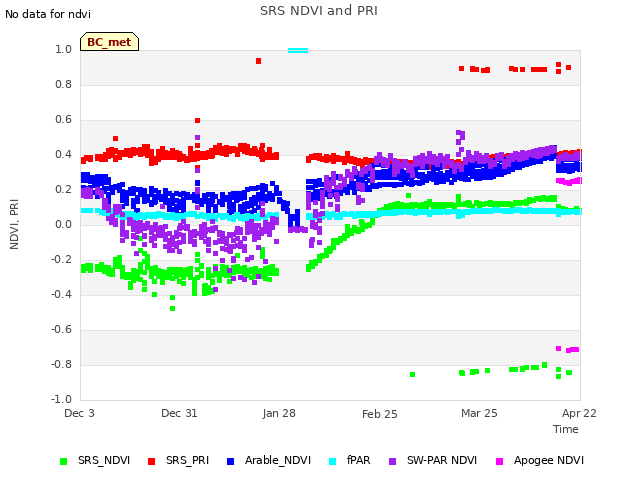Click the purple SW-PAR NDVI legend swatch

click(392, 461)
